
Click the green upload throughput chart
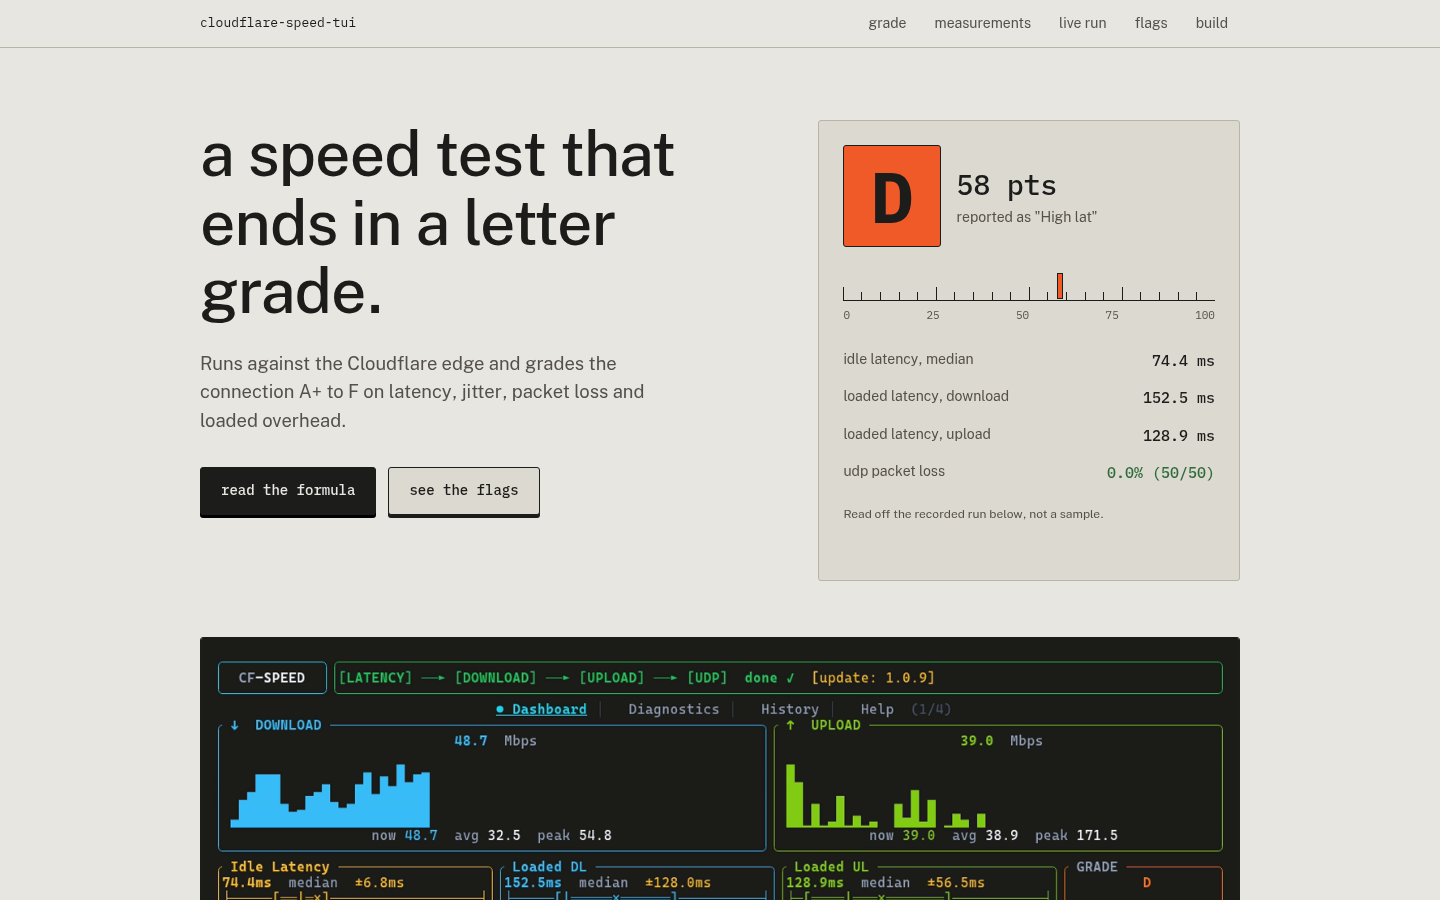tap(886, 796)
